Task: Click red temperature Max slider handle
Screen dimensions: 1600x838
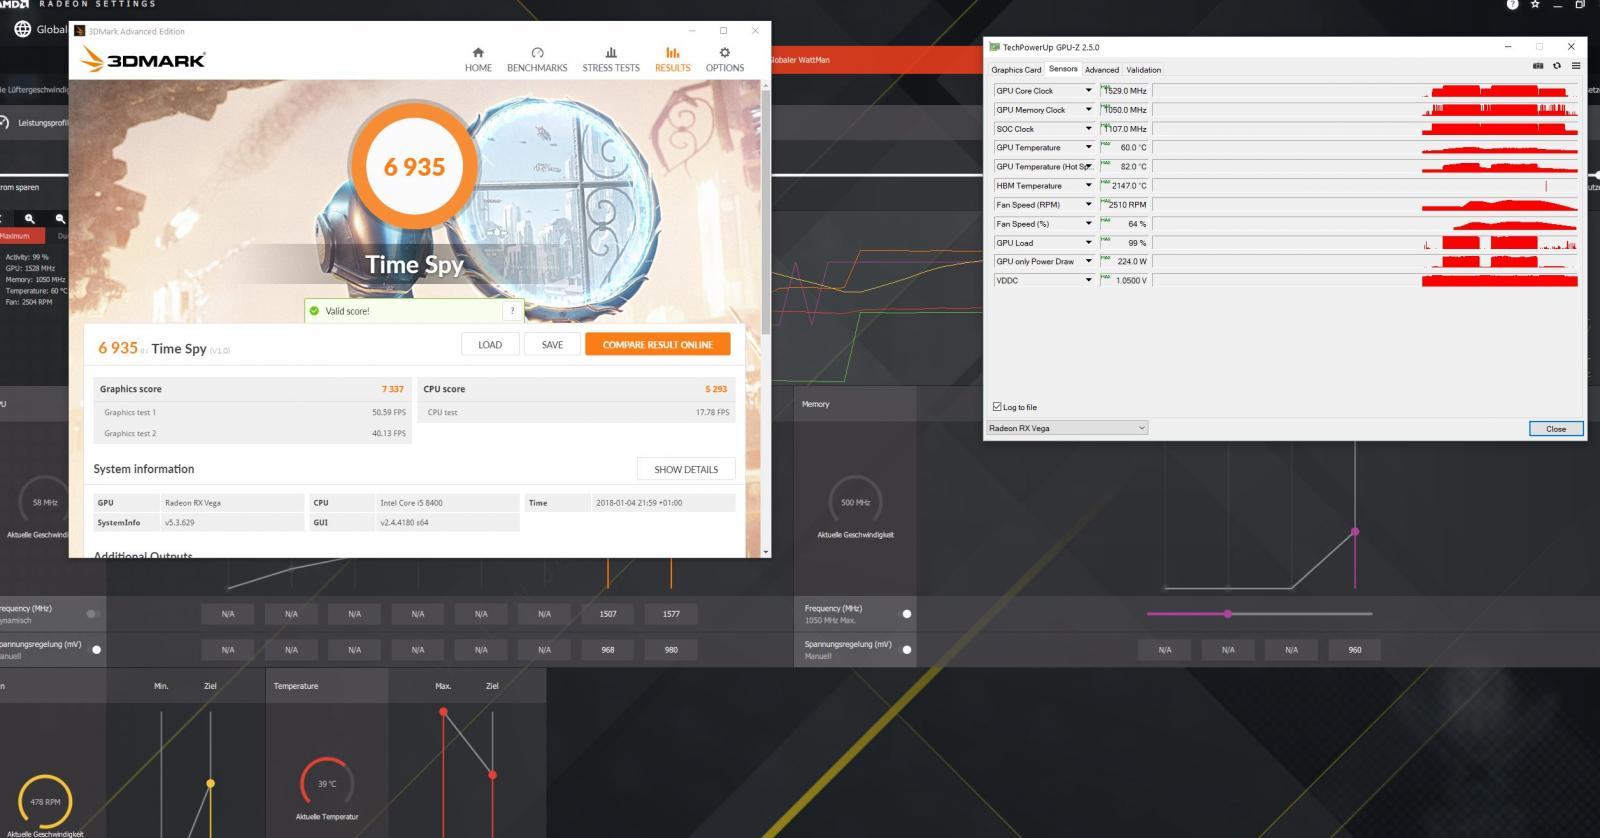Action: tap(443, 712)
